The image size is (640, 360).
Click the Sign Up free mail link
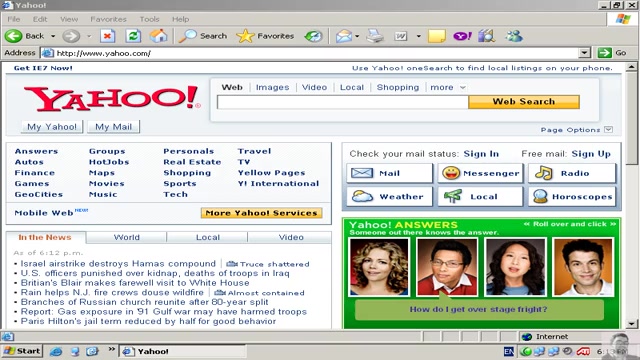click(591, 154)
